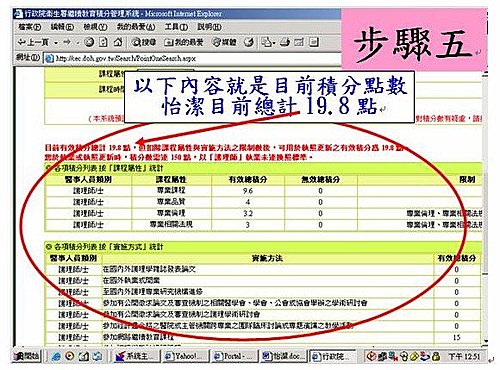This screenshot has height=370, width=500.
Task: Go to the home page icon
Action: click(118, 42)
